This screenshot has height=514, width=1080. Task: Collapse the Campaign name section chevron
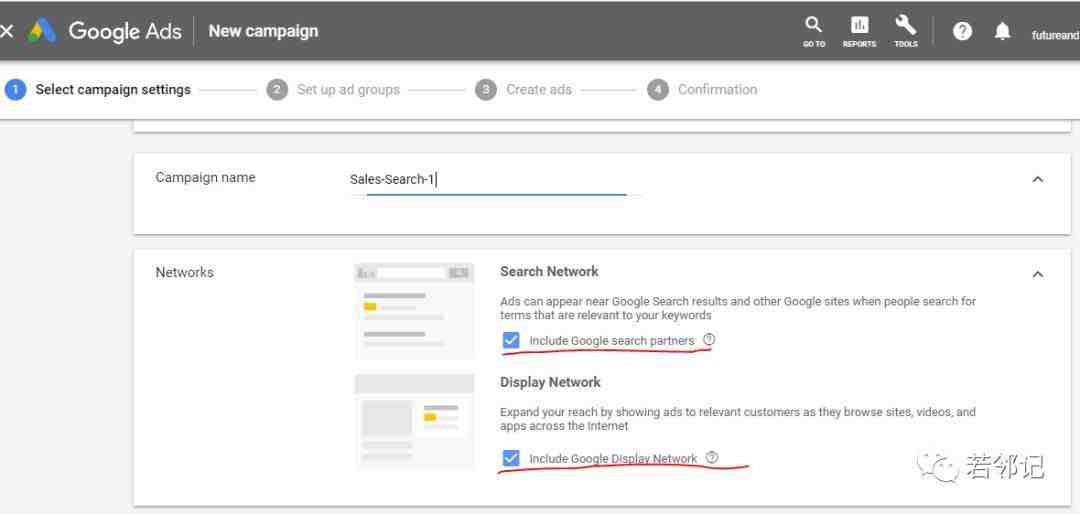click(x=1037, y=179)
